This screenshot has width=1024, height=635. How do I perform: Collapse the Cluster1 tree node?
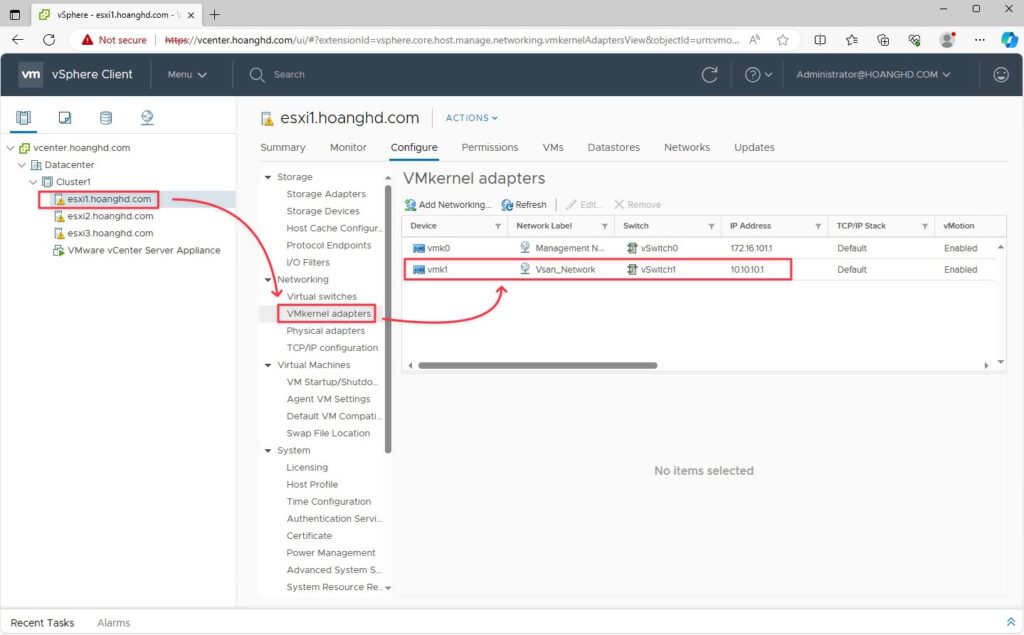pyautogui.click(x=33, y=182)
